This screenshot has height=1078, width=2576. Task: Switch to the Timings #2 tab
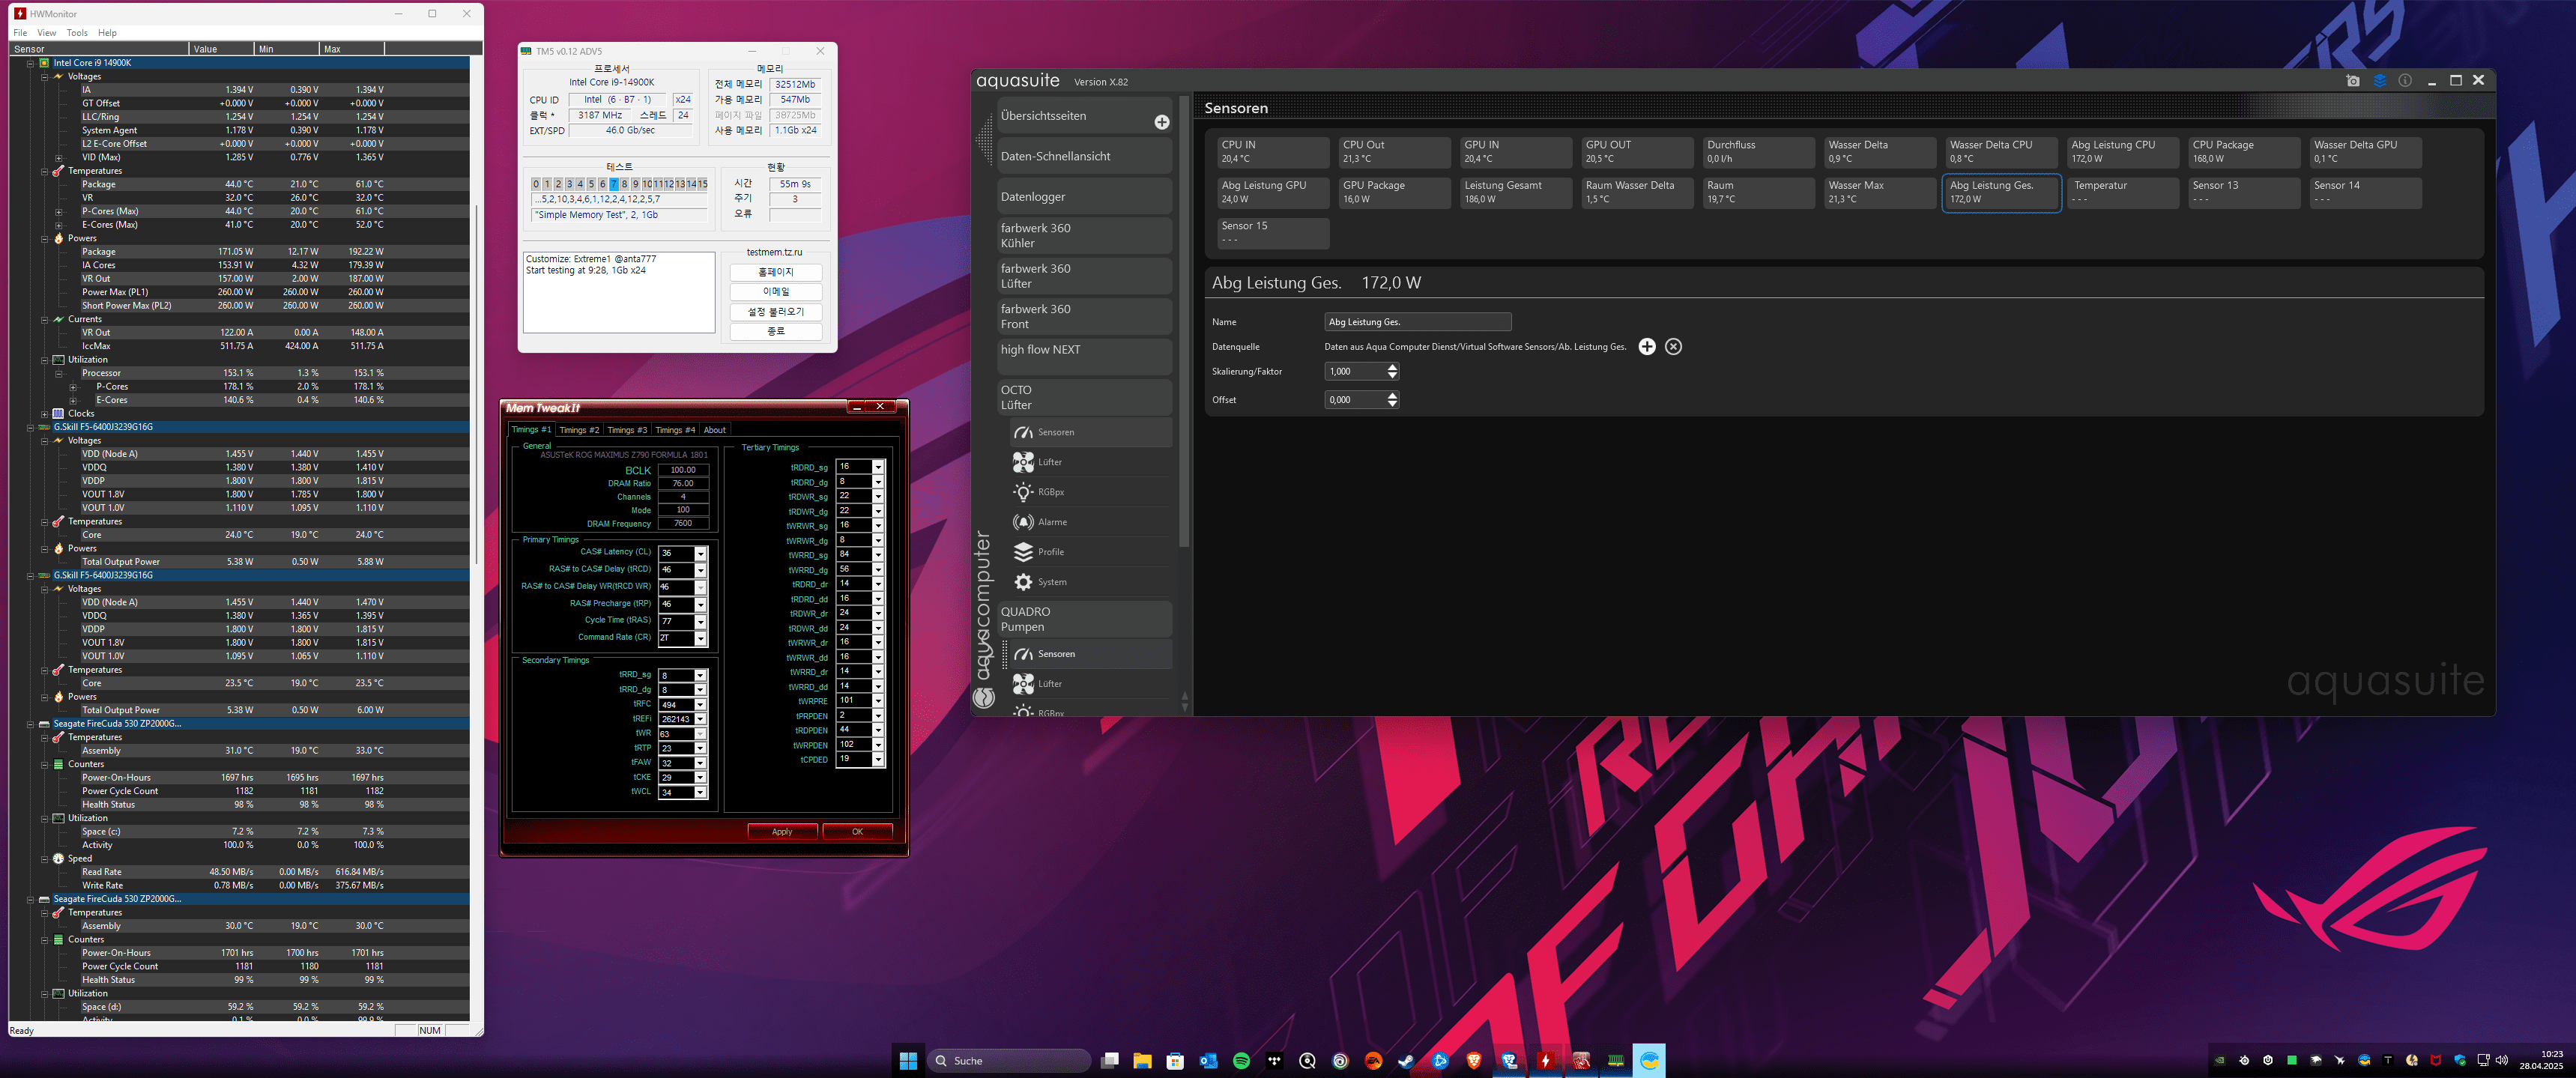click(579, 430)
